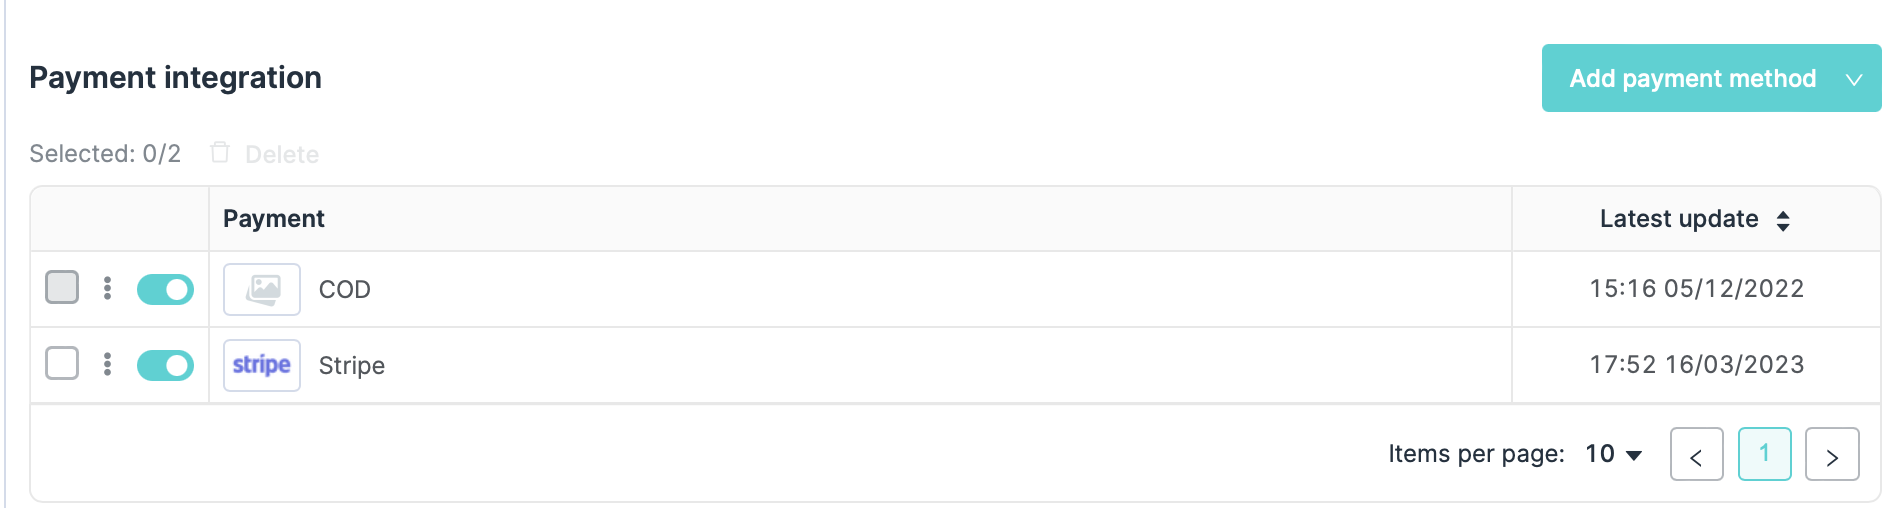1898x508 pixels.
Task: Open the items per page dropdown
Action: coord(1614,454)
